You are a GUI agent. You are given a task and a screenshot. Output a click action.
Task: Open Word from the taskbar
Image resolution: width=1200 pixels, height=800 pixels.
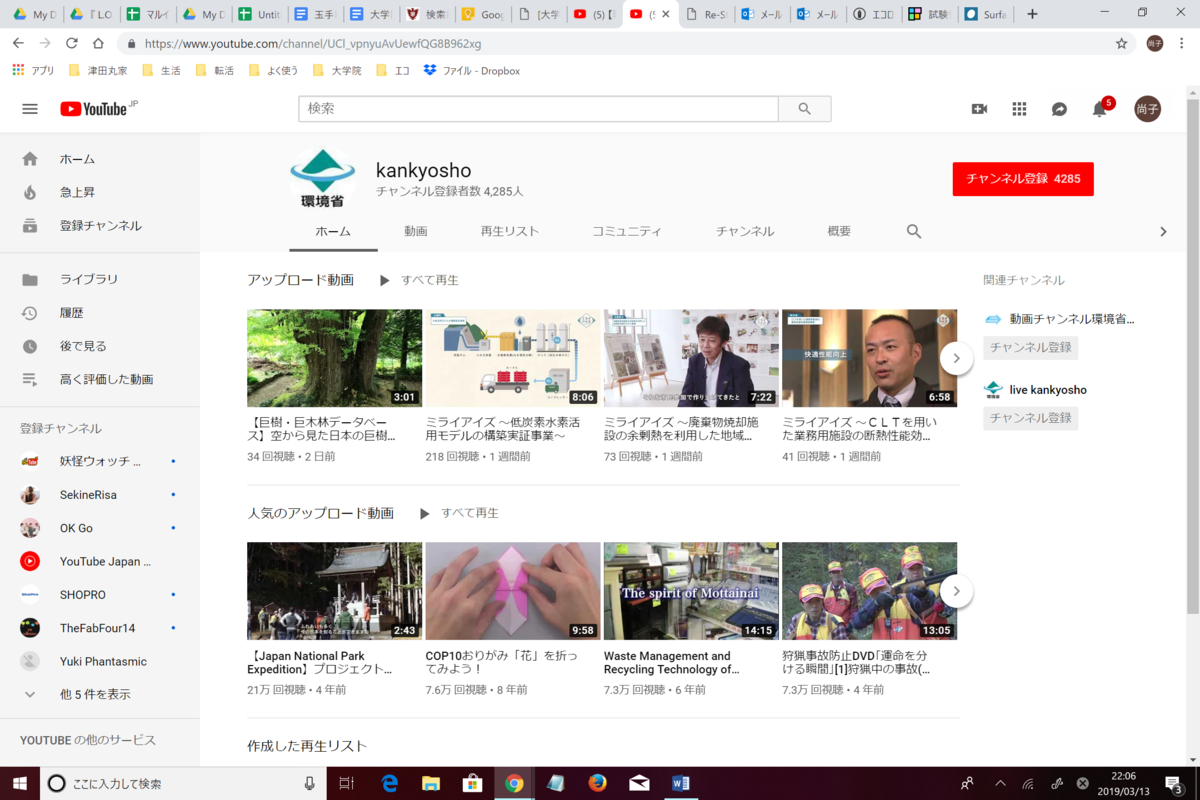pyautogui.click(x=682, y=783)
